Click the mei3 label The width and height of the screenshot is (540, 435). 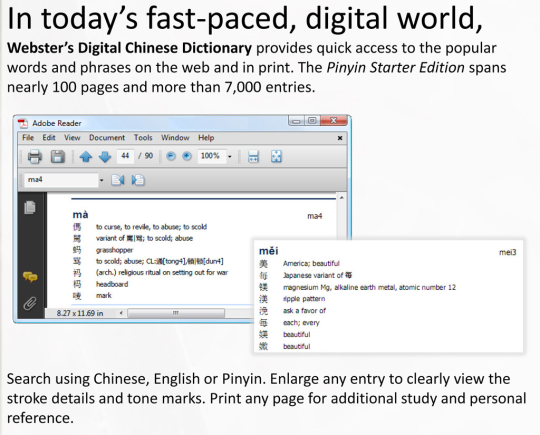(x=508, y=252)
